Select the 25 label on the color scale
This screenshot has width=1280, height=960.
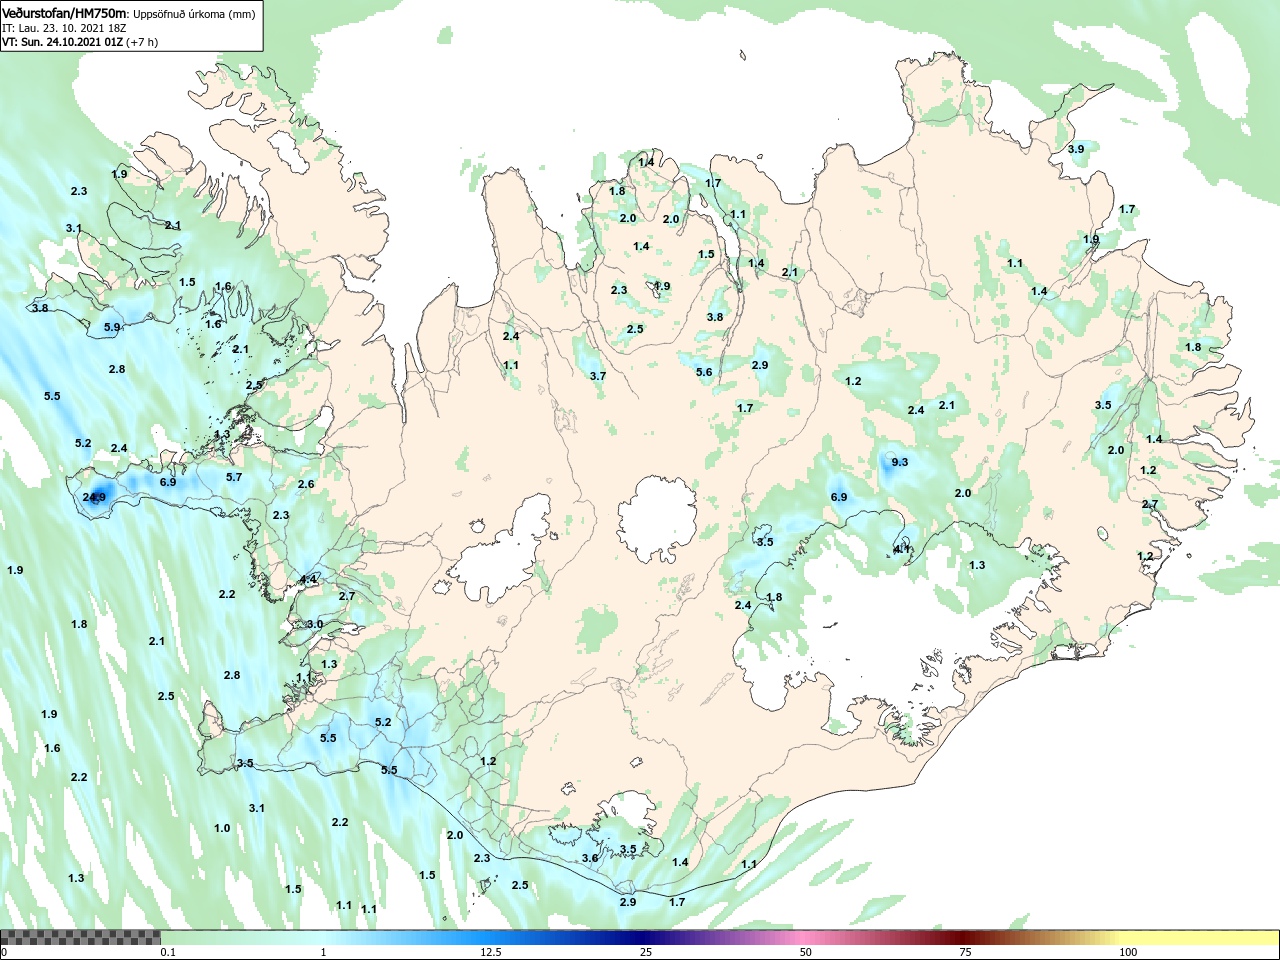pos(647,952)
